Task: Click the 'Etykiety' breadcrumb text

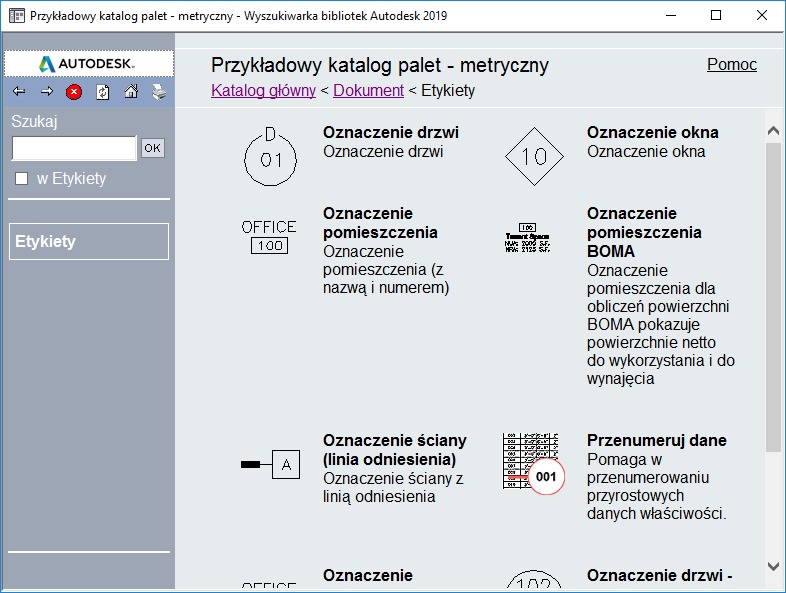Action: pyautogui.click(x=448, y=90)
